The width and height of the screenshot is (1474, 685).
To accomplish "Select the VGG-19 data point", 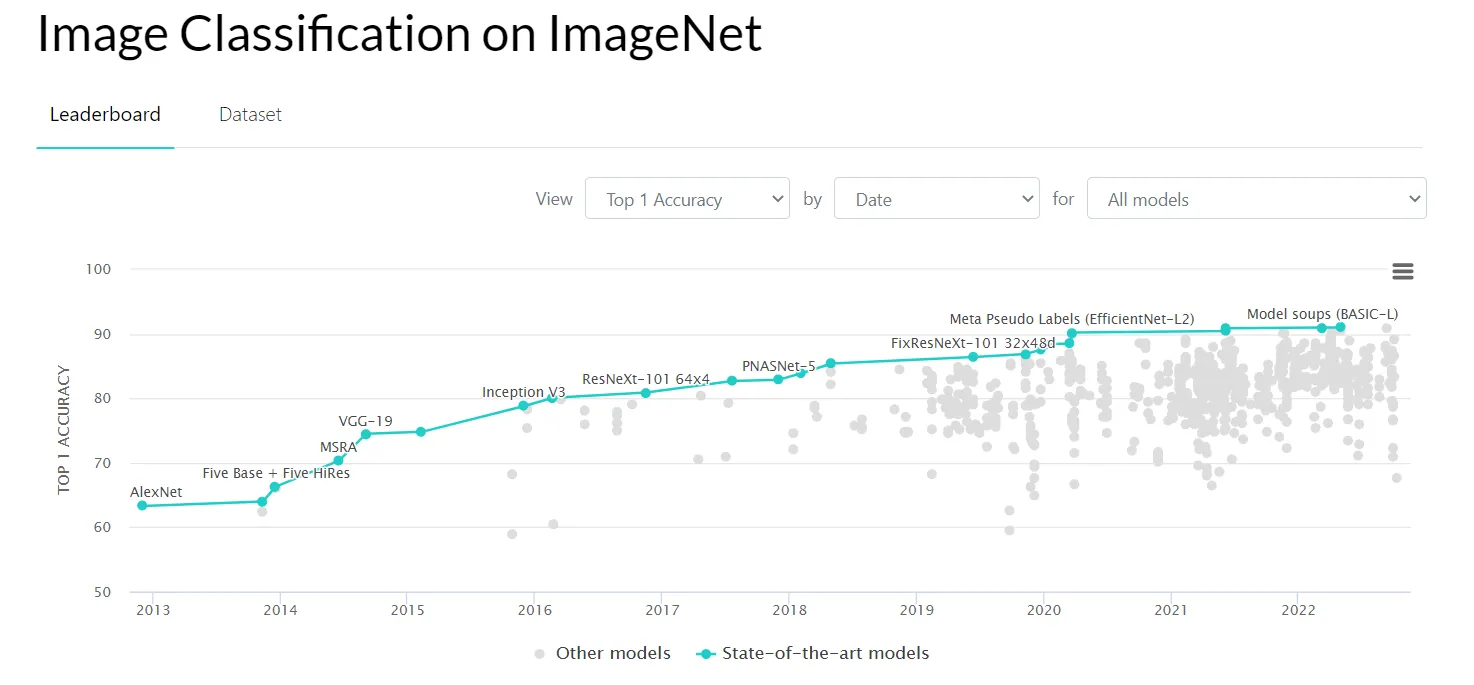I will [366, 434].
